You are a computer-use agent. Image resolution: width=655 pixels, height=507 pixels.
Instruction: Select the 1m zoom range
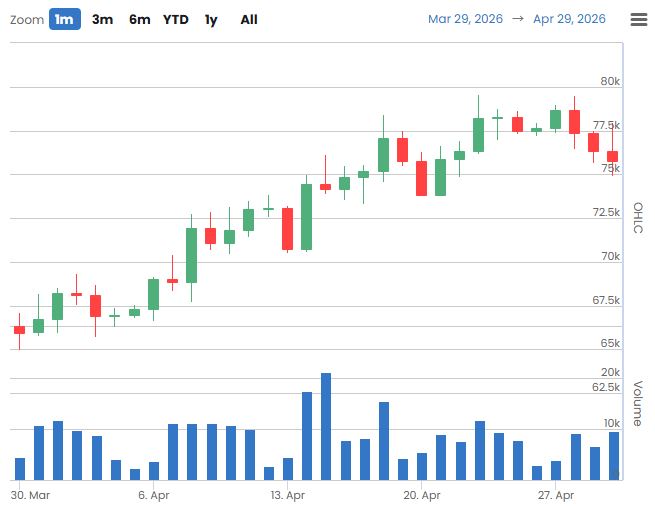tap(65, 19)
